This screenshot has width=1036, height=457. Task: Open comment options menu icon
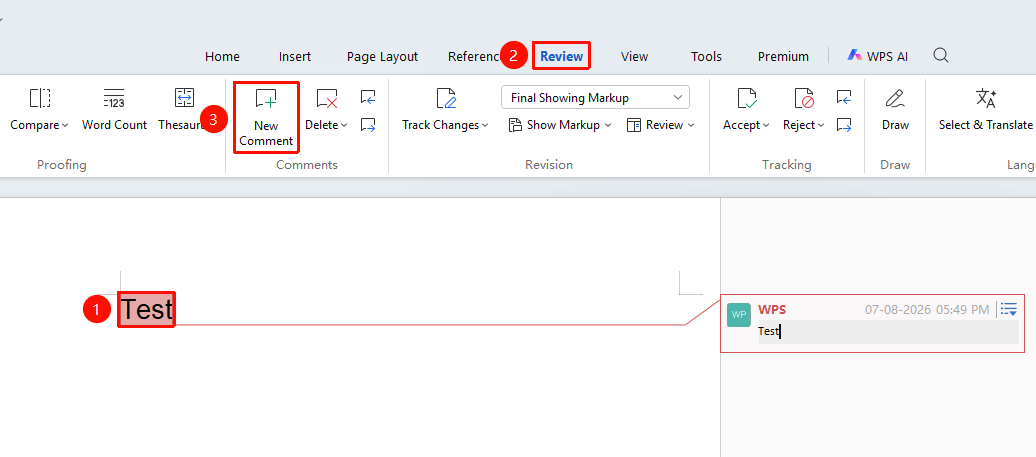(1008, 309)
